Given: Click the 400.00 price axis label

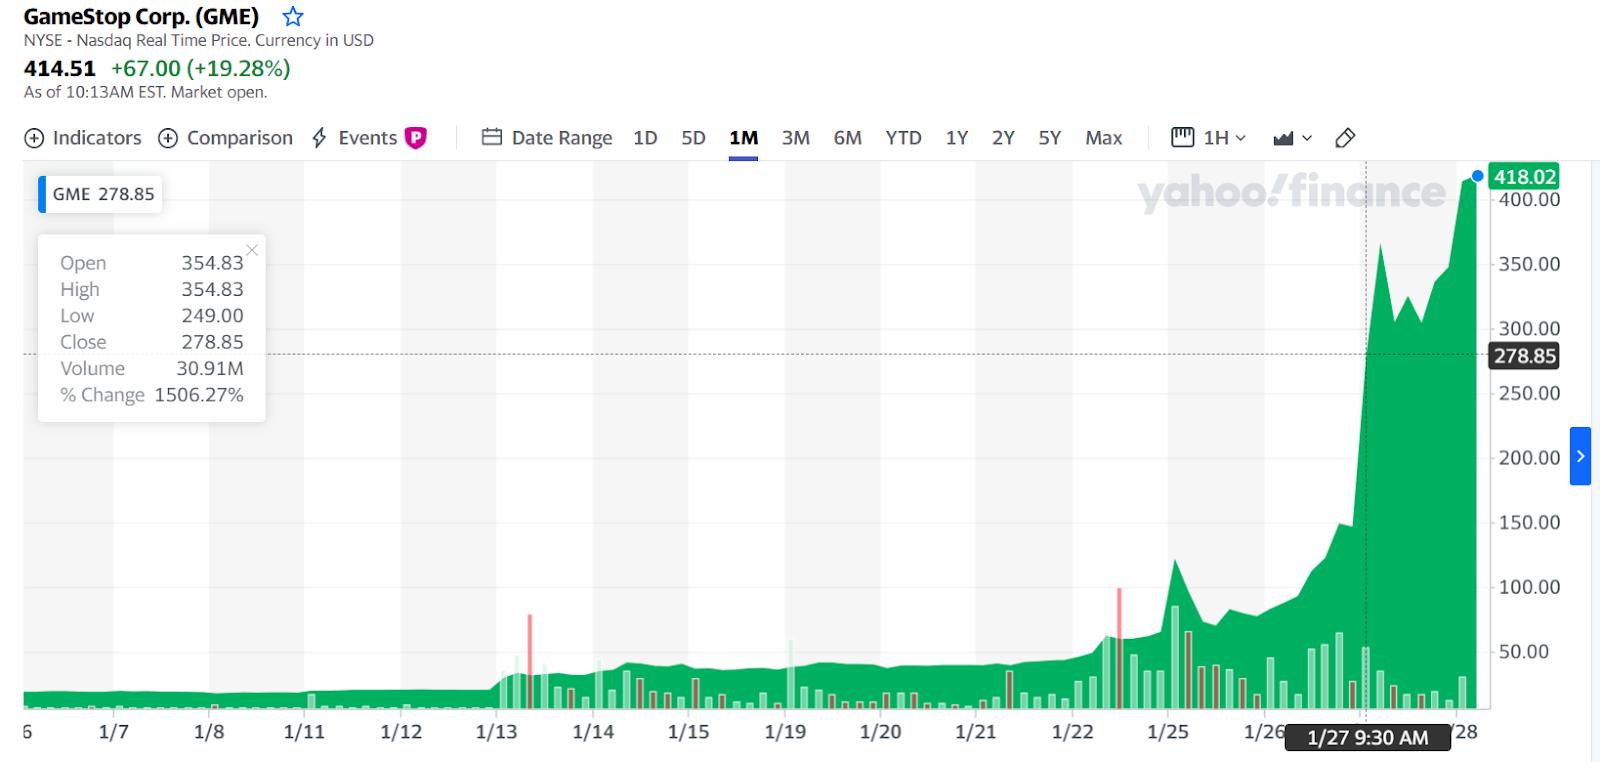Looking at the screenshot, I should (x=1529, y=200).
